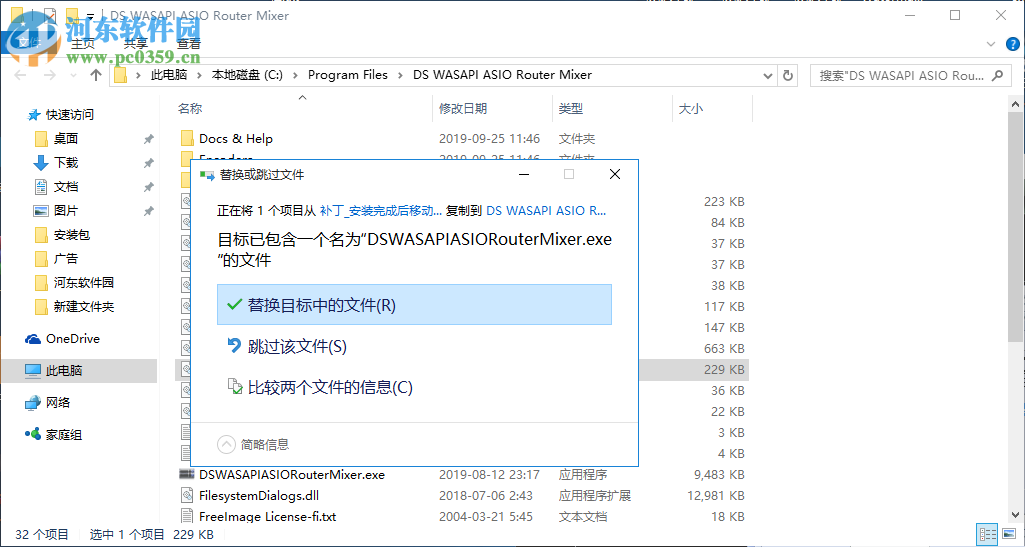The width and height of the screenshot is (1025, 547).
Task: Sort by 大小 column header
Action: pyautogui.click(x=691, y=108)
